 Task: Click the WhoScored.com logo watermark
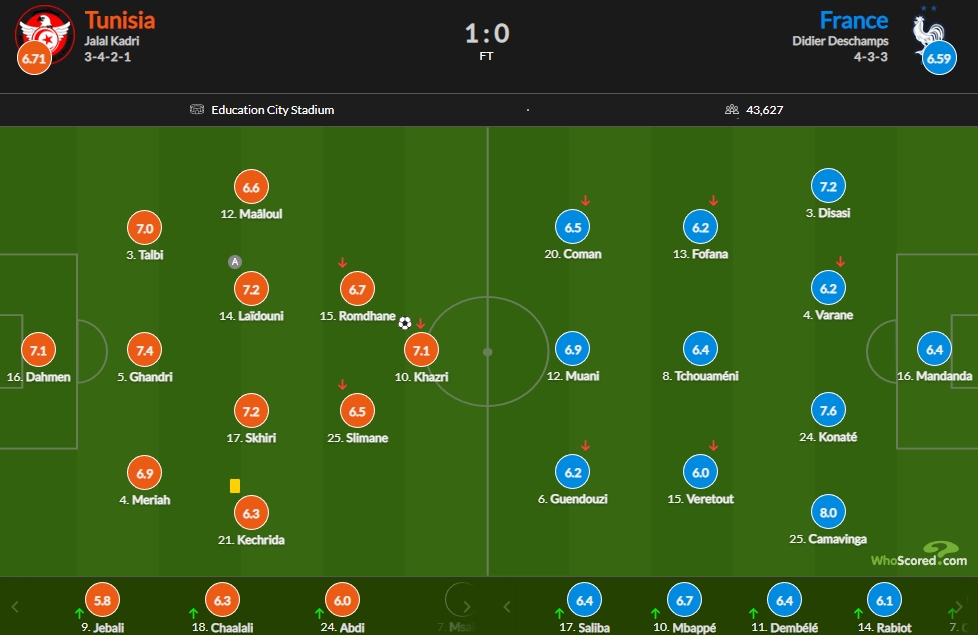click(x=919, y=554)
